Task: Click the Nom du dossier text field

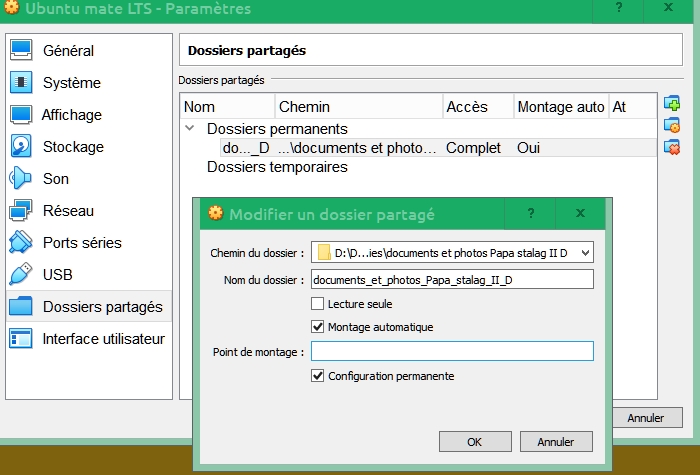Action: [x=452, y=280]
